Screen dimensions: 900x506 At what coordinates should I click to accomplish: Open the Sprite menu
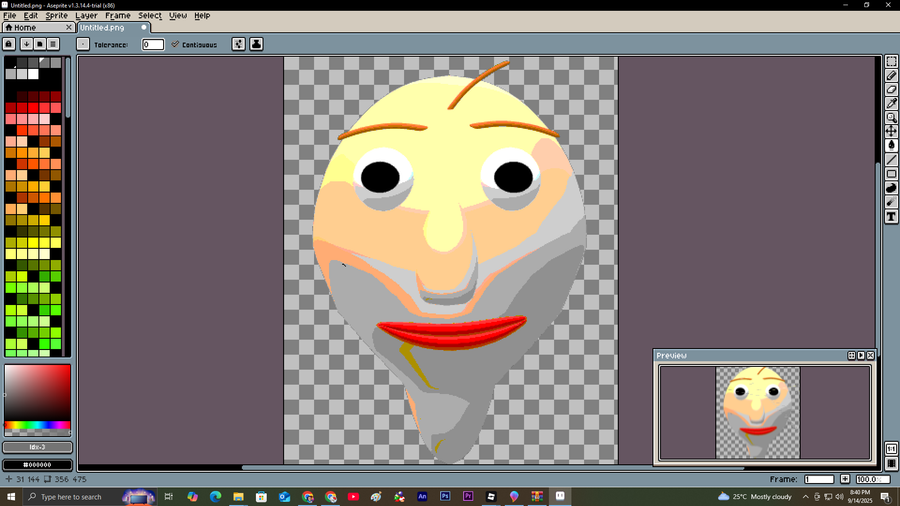coord(56,15)
